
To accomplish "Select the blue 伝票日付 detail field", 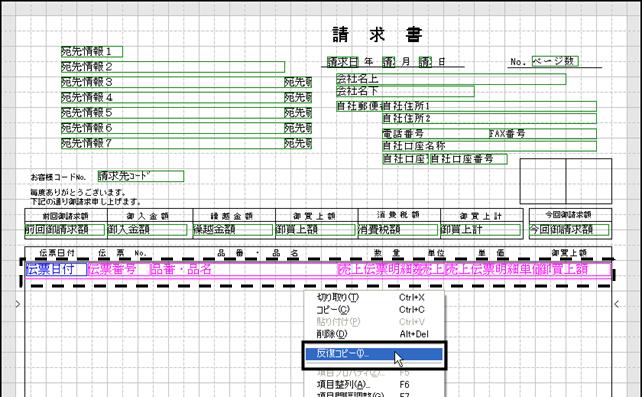I will pos(56,269).
